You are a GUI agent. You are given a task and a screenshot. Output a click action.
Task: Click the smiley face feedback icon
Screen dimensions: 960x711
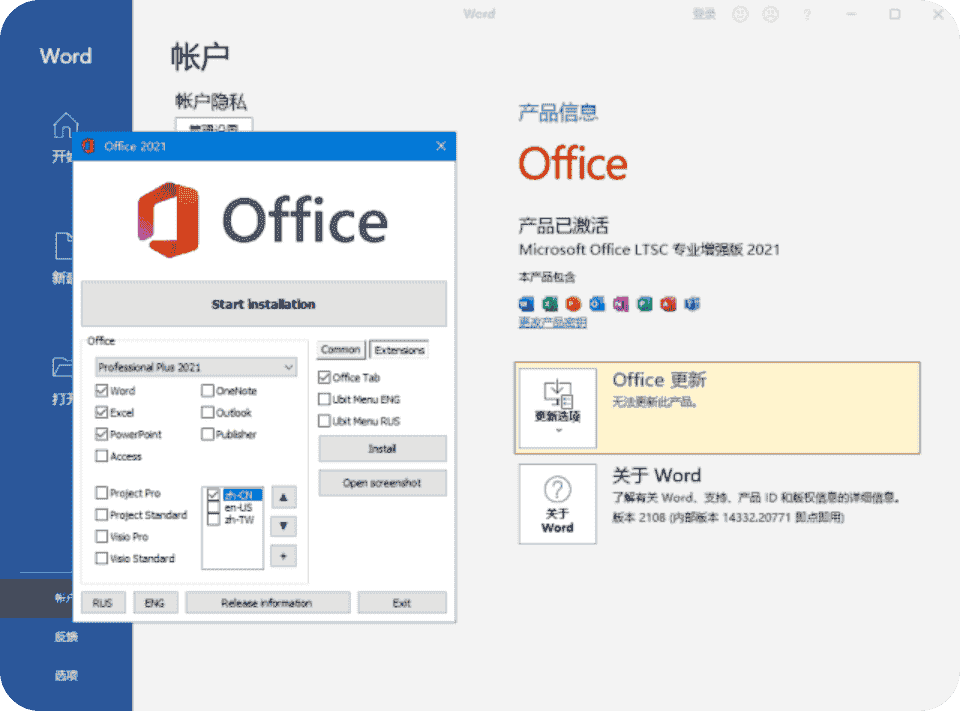point(740,15)
